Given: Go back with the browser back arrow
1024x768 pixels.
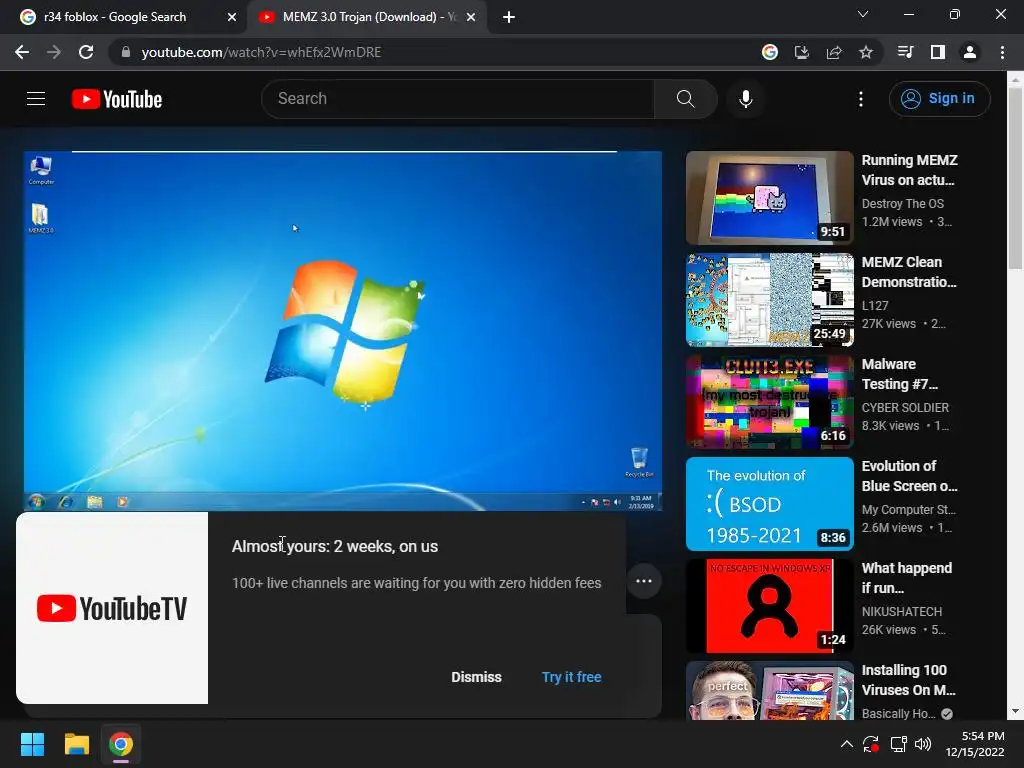Looking at the screenshot, I should (x=22, y=52).
